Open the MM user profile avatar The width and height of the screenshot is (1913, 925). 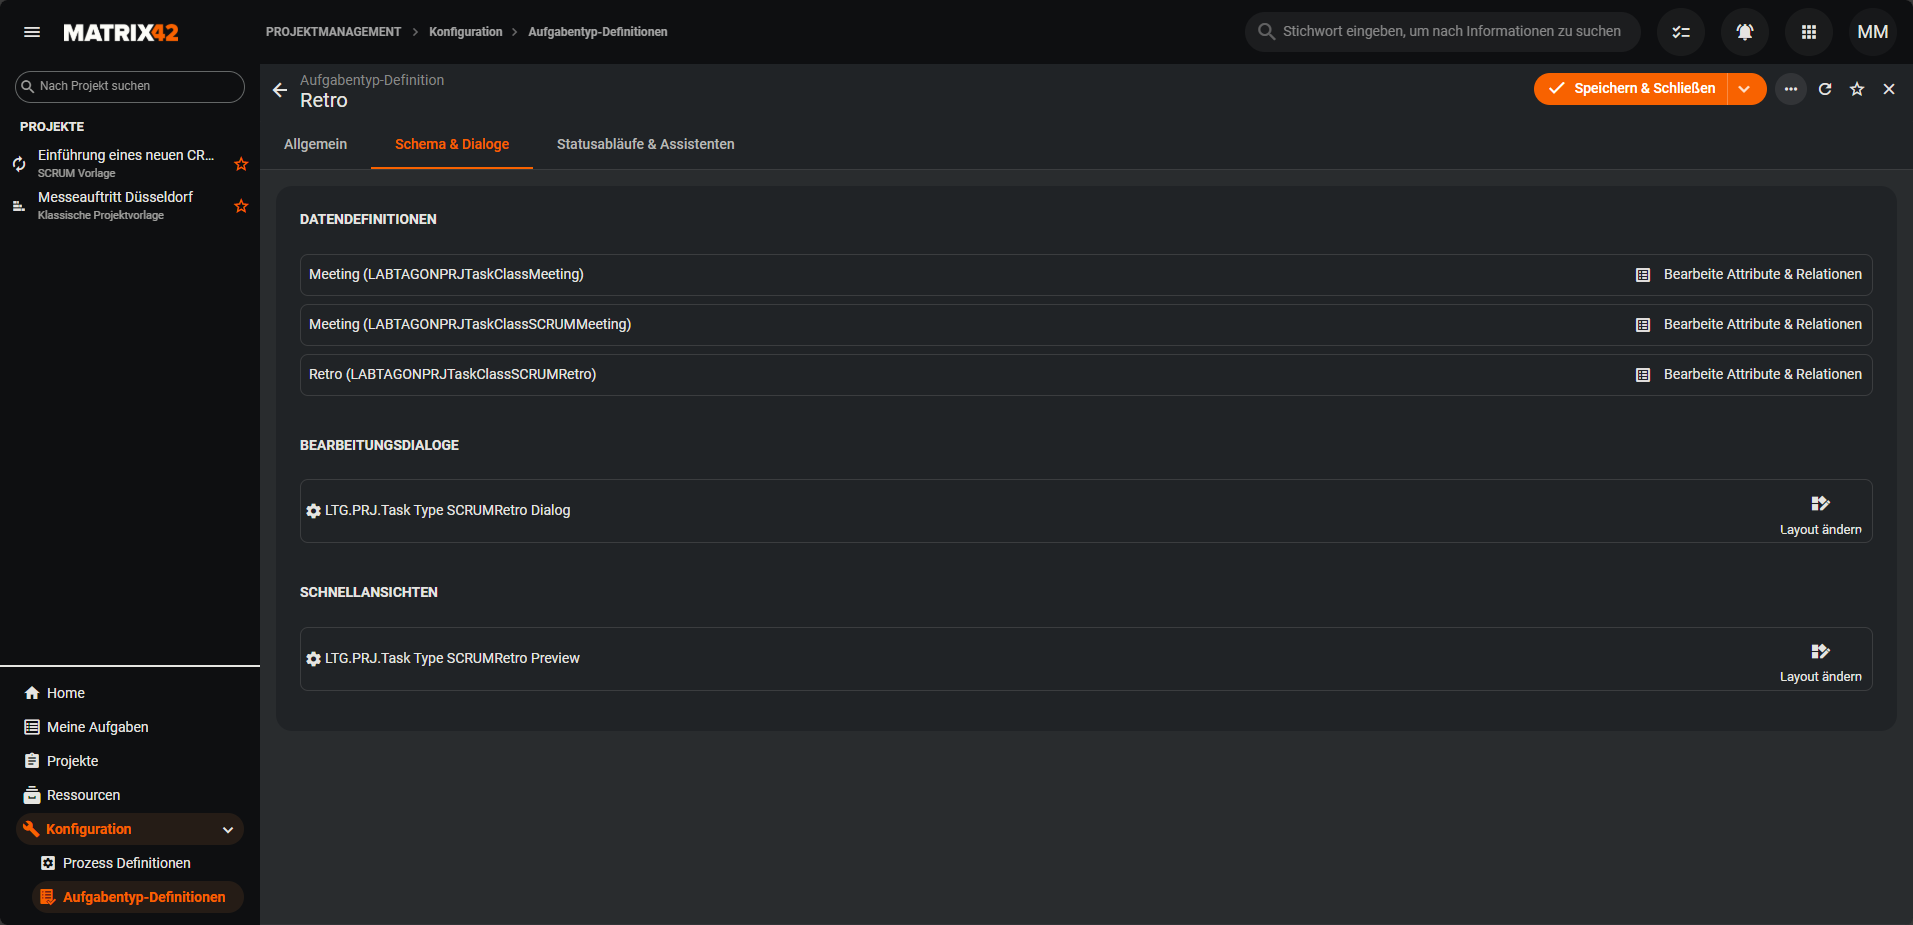tap(1872, 32)
